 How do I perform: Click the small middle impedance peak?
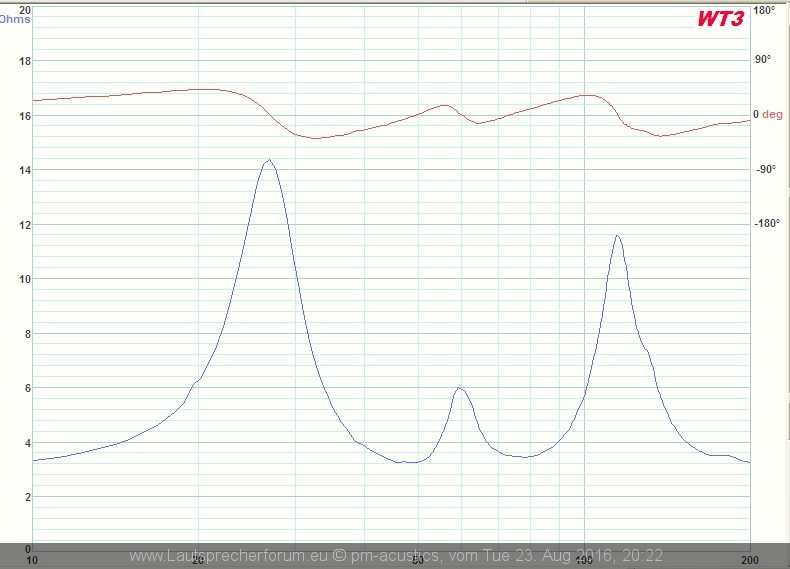point(458,388)
